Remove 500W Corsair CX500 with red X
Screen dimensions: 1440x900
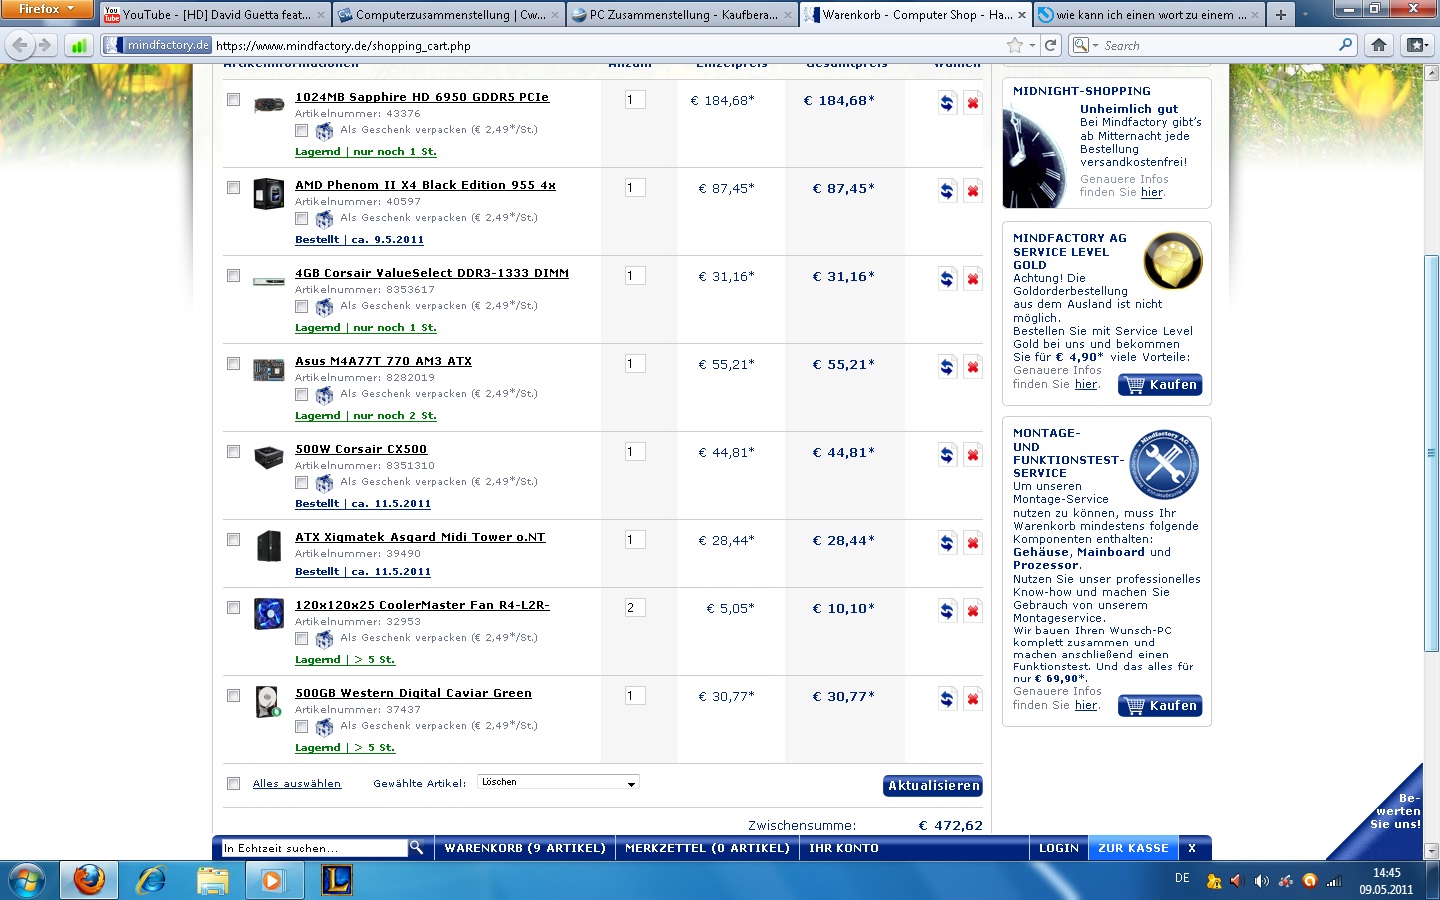[x=973, y=454]
